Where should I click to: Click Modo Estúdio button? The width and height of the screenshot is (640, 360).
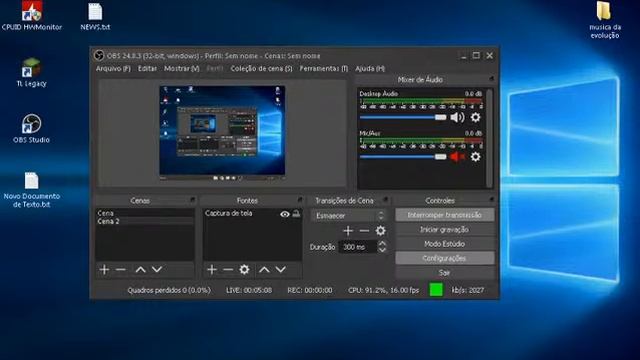coord(444,244)
